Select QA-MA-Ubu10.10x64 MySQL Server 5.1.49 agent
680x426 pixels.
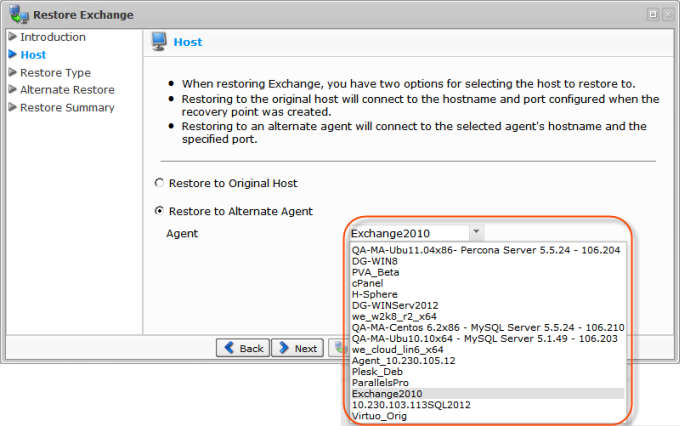pyautogui.click(x=487, y=338)
